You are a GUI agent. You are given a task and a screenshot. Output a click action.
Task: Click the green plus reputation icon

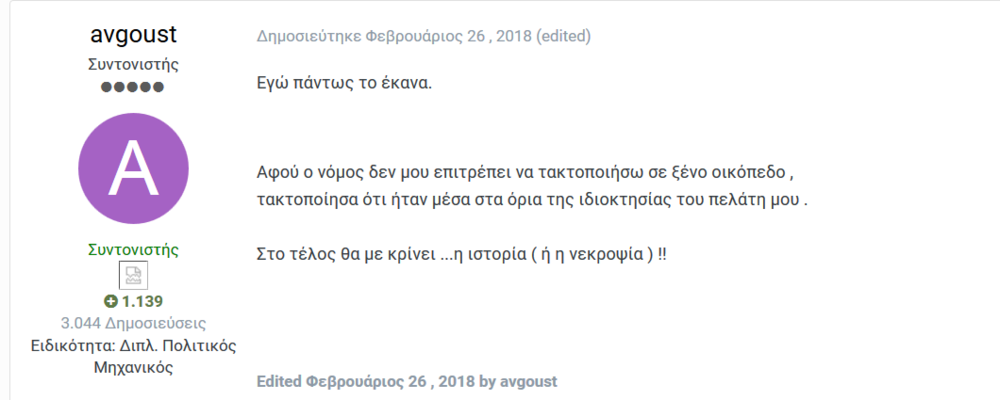(x=111, y=301)
